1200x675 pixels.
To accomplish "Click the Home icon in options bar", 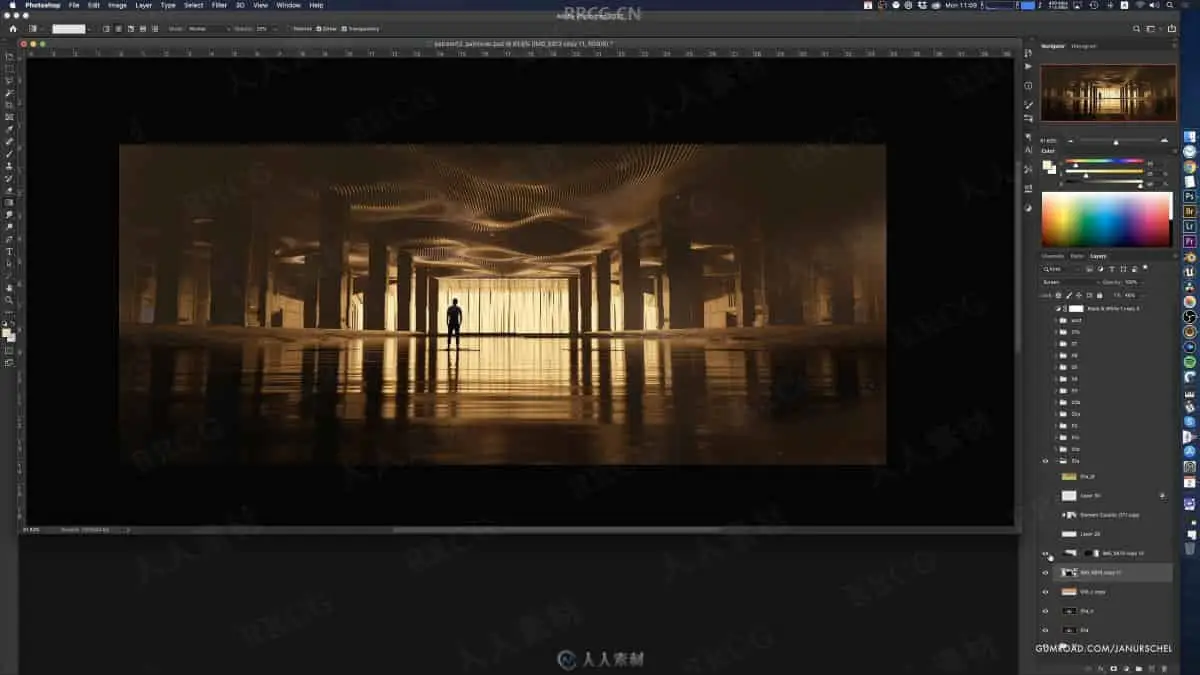I will coord(13,28).
